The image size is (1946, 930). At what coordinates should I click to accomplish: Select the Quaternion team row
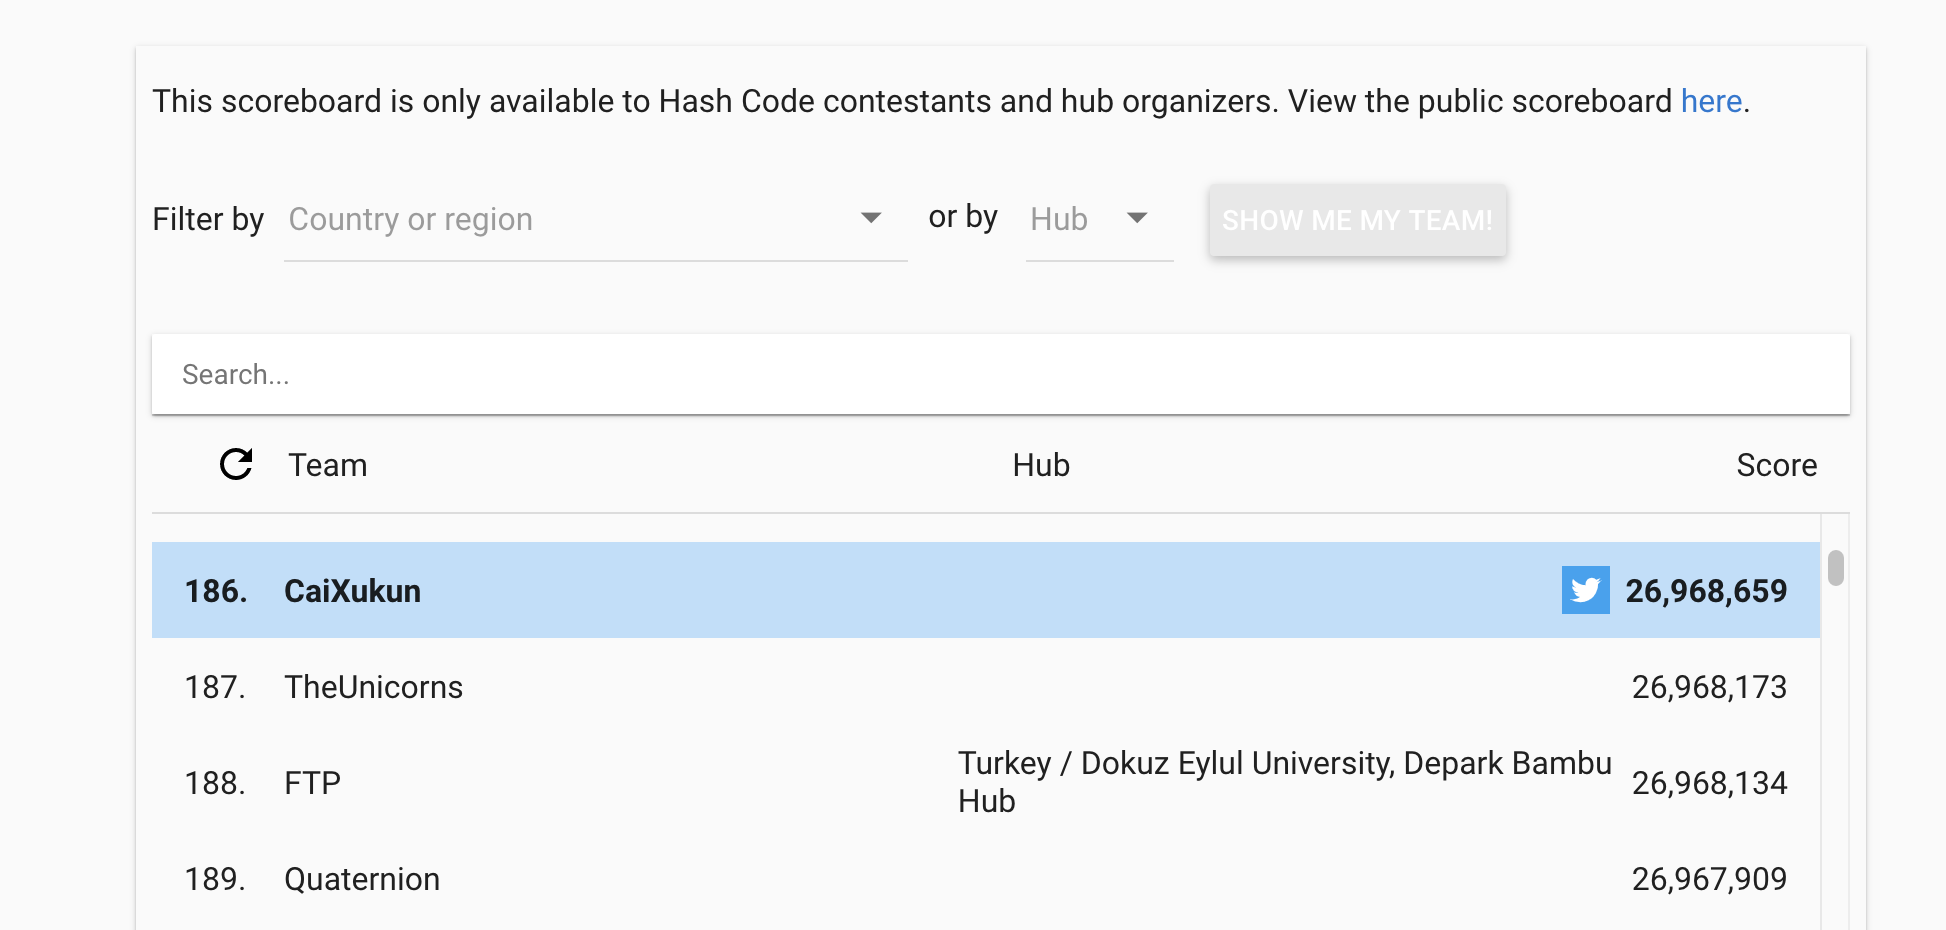click(x=986, y=879)
